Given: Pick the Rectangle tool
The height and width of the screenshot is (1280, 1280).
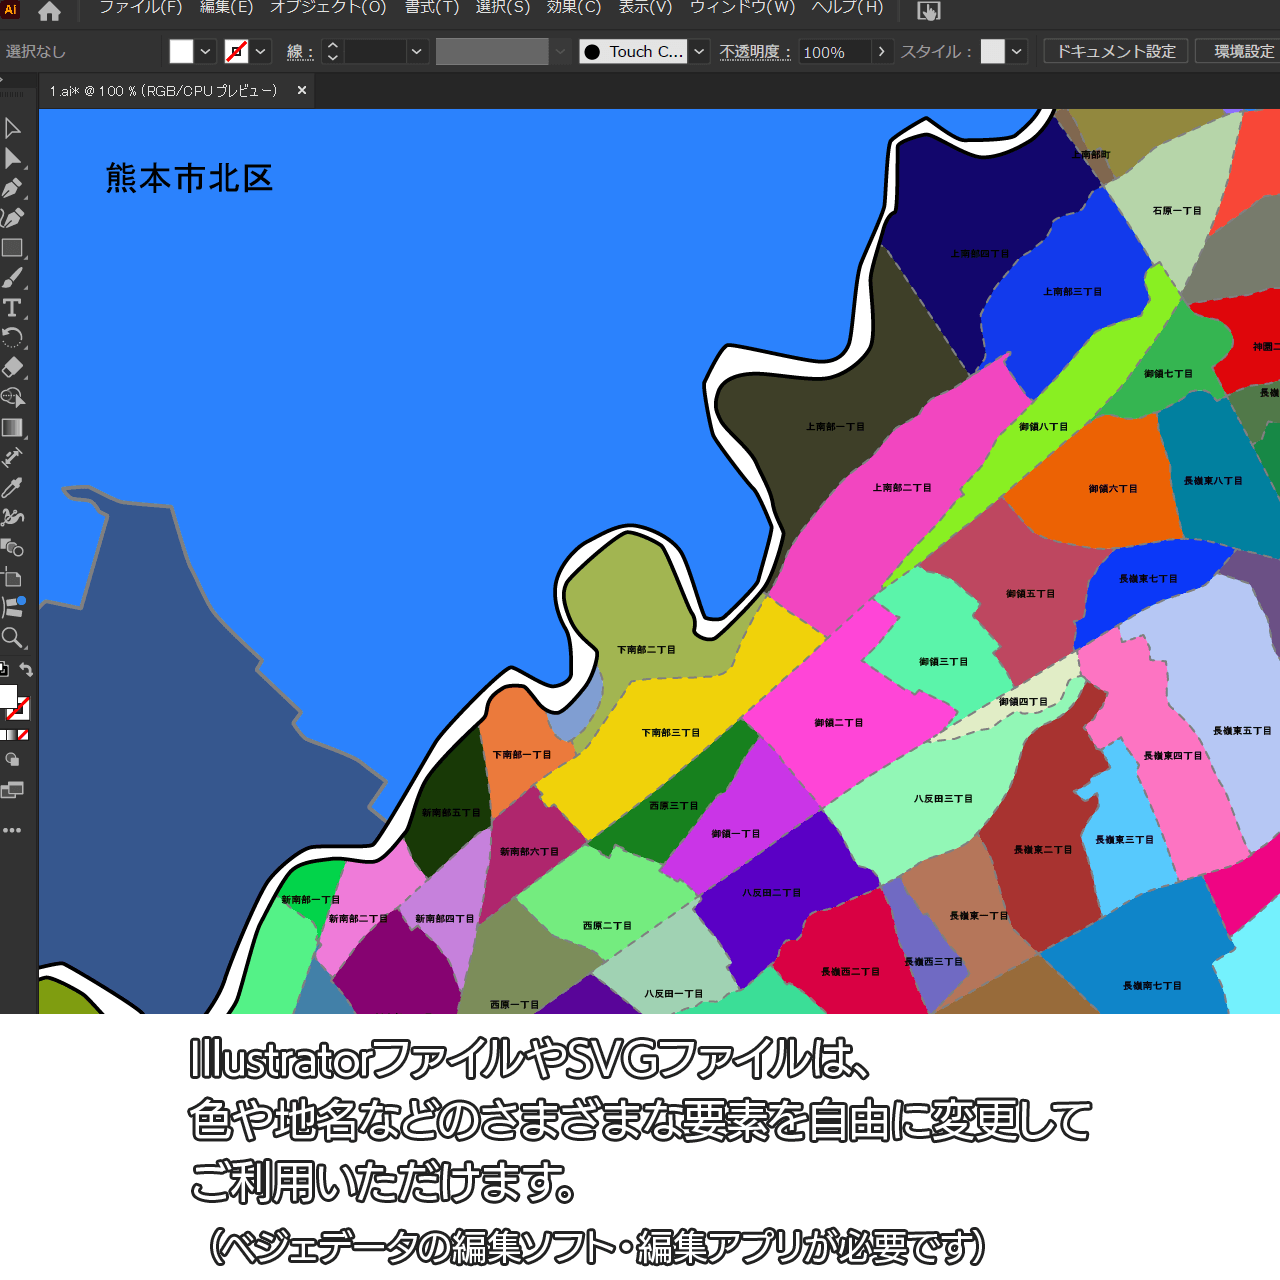Looking at the screenshot, I should [12, 248].
